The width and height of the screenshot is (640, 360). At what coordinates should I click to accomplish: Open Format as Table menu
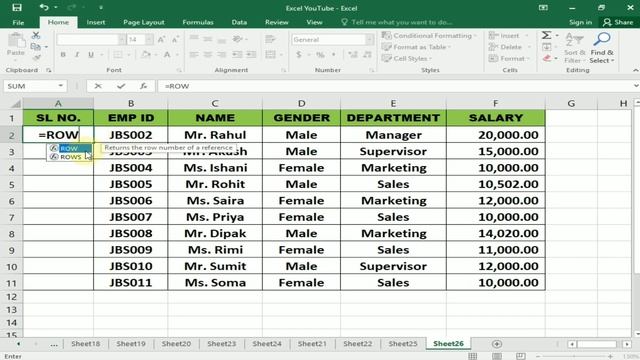tap(416, 47)
